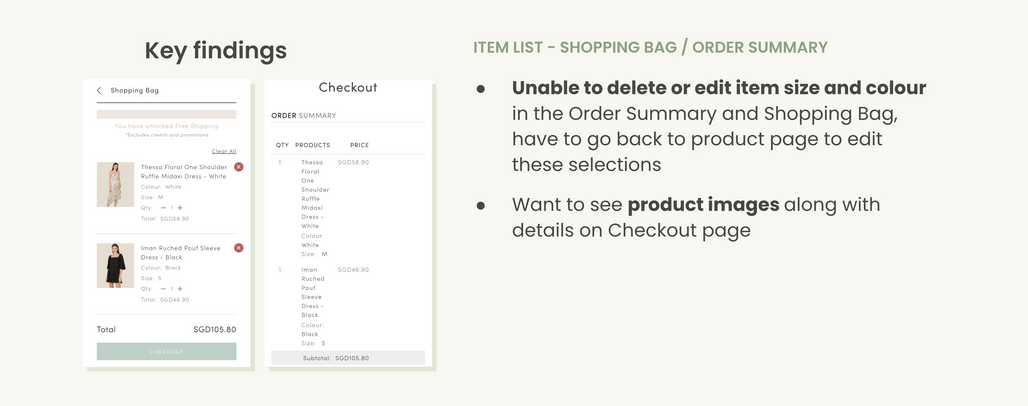Image resolution: width=1028 pixels, height=406 pixels.
Task: Decrease quantity of Thessa Floral dress
Action: coord(162,208)
